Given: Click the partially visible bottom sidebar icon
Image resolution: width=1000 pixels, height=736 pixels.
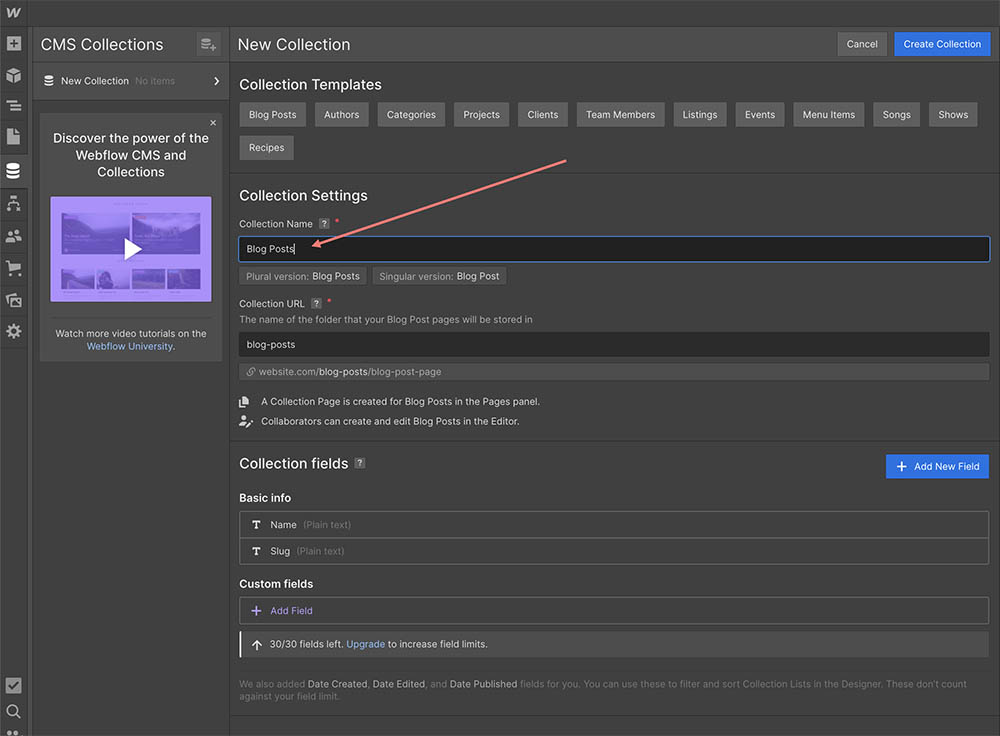Looking at the screenshot, I should (x=13, y=732).
